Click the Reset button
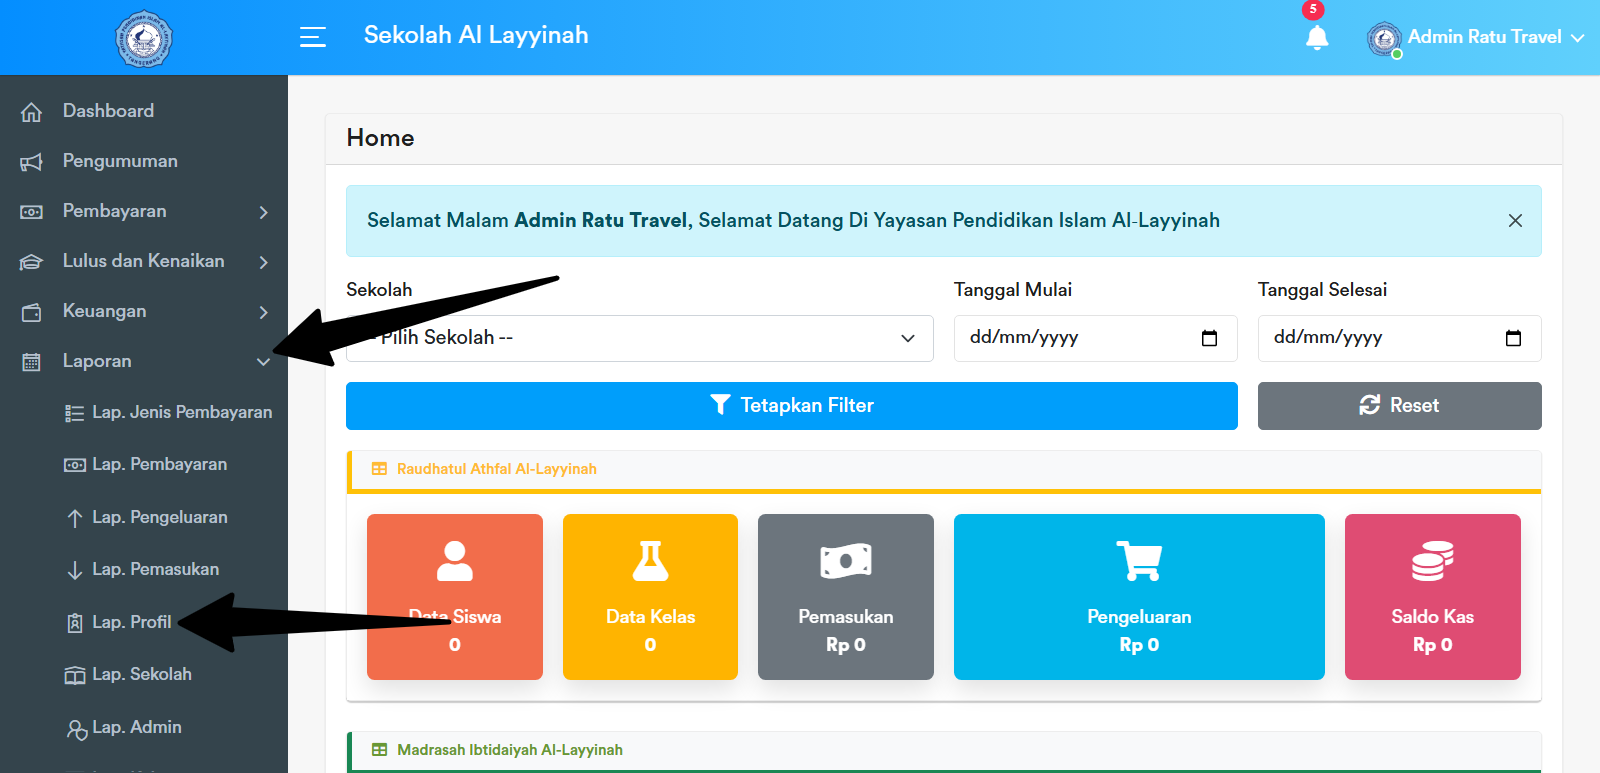Screen dimensions: 1600x773 1400,406
